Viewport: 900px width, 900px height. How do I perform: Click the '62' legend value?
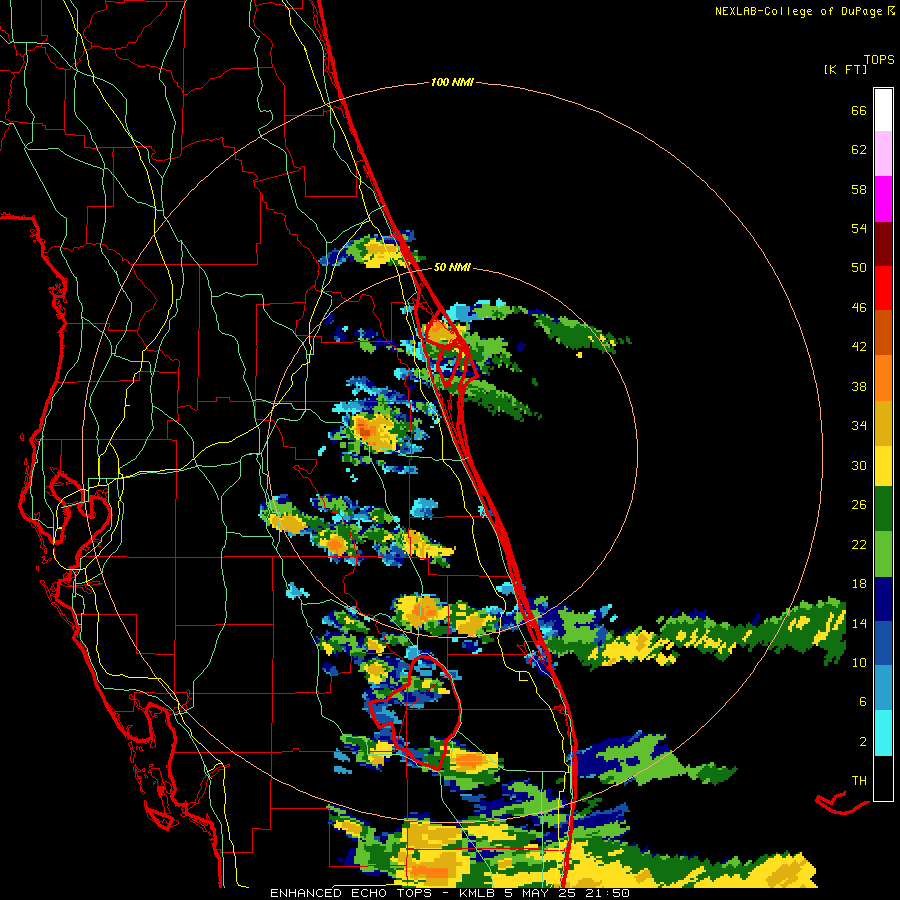tap(859, 150)
